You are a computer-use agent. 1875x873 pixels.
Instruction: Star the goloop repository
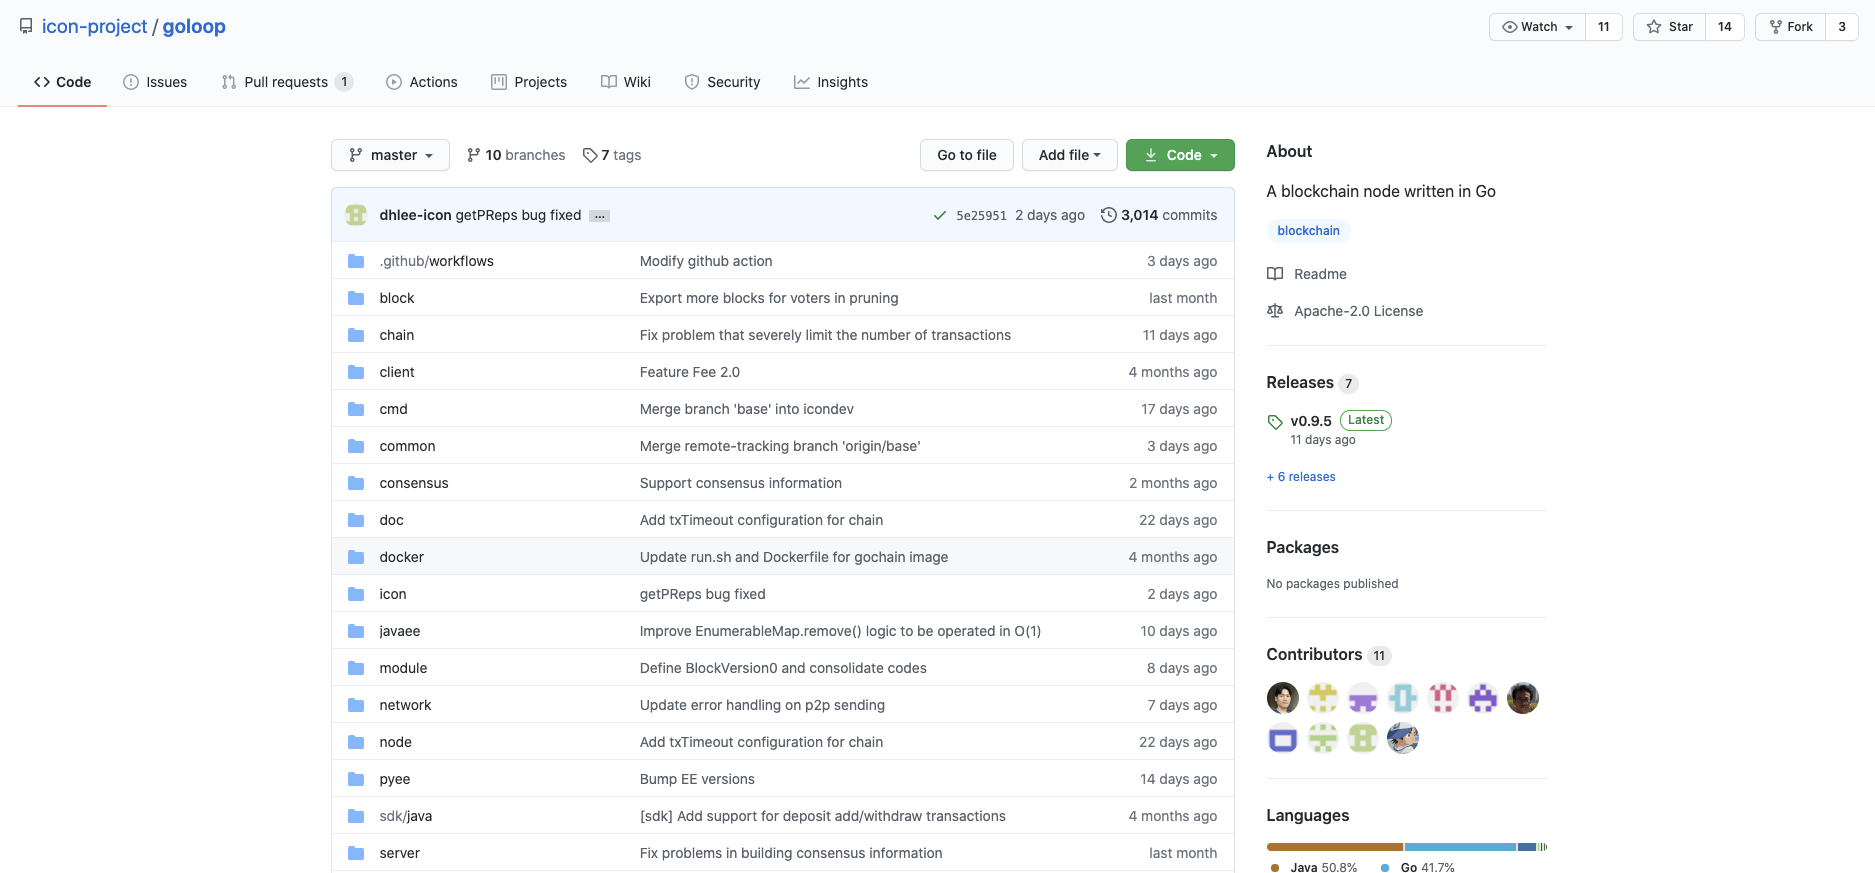[1670, 27]
